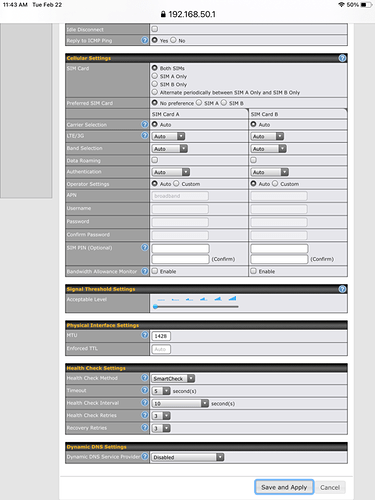Open help for MTU
The image size is (375, 500).
tap(144, 335)
